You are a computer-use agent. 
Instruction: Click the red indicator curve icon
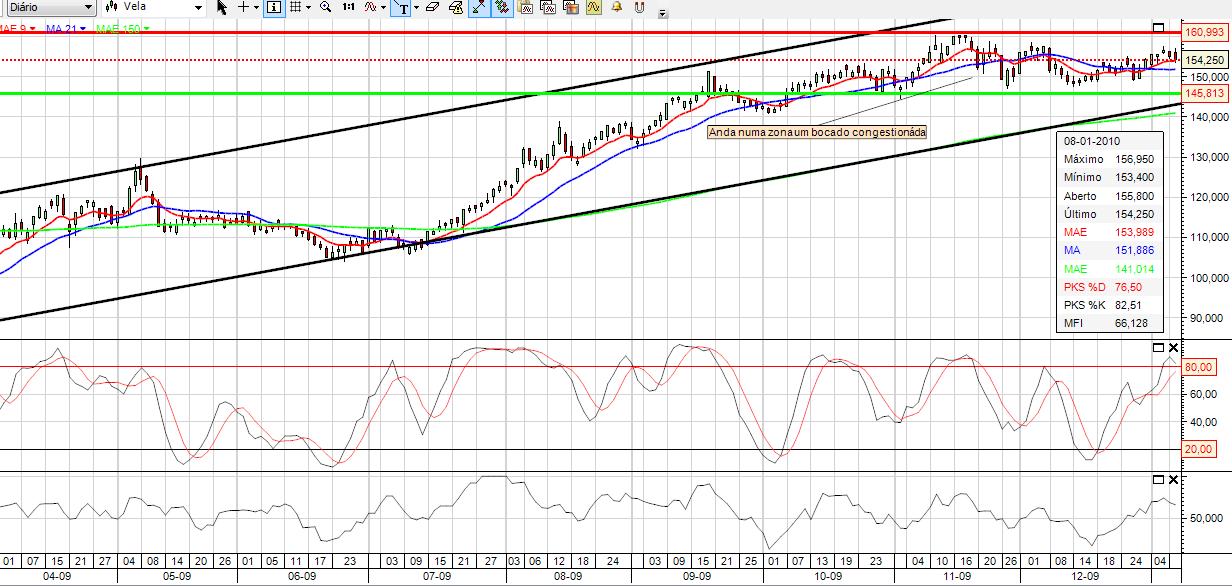pos(370,7)
